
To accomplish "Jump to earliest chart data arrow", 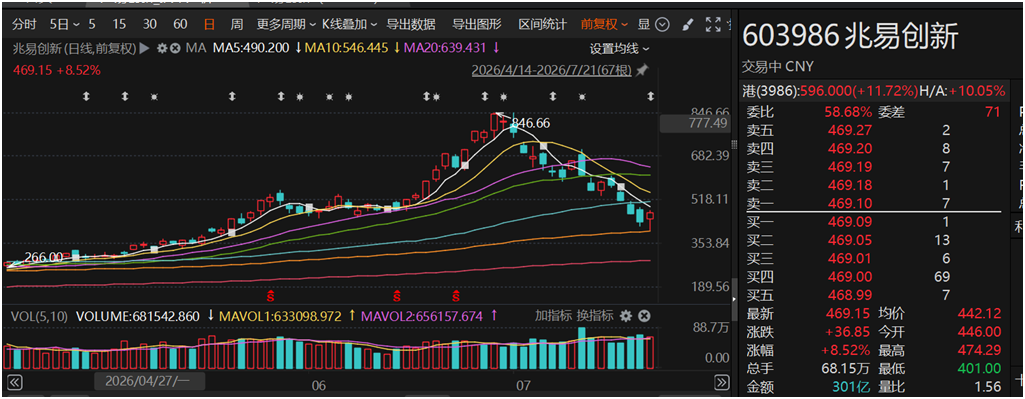I will click(x=14, y=383).
